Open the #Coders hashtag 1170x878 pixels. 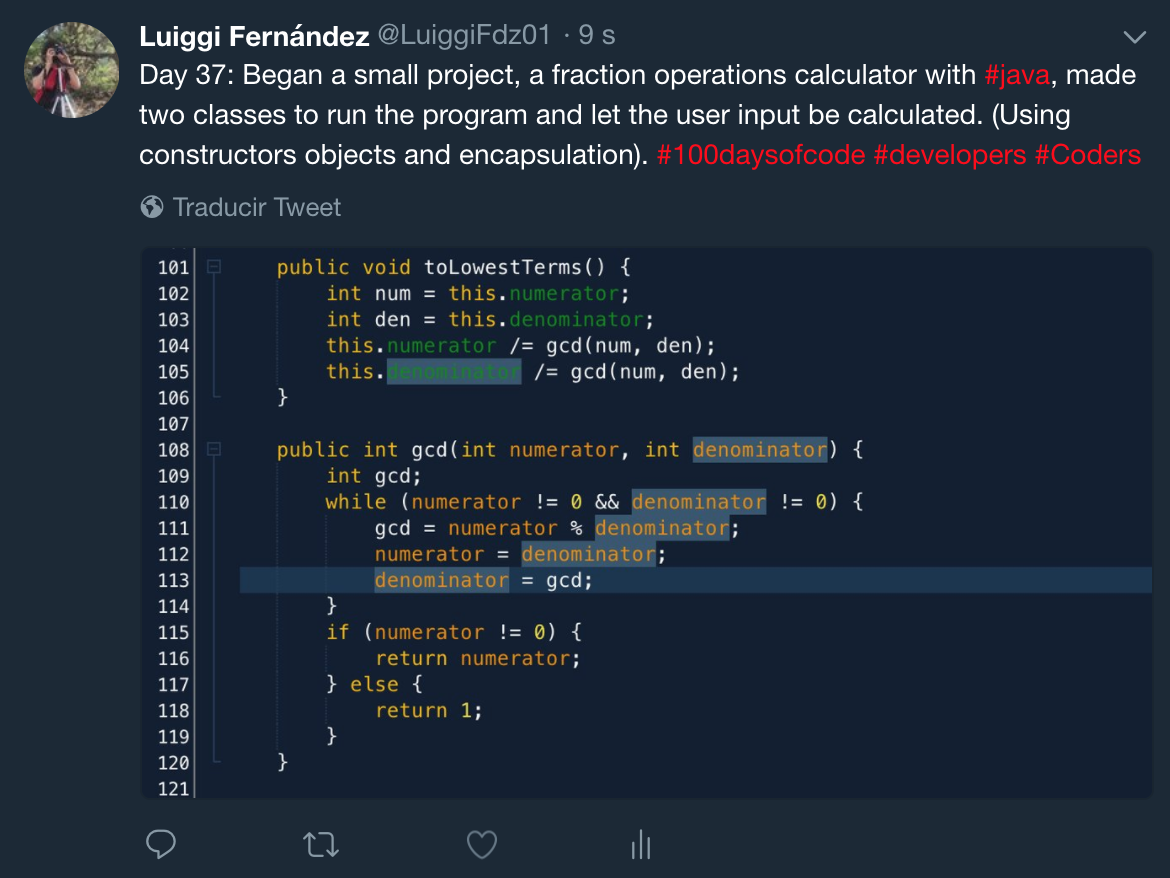[x=1088, y=154]
